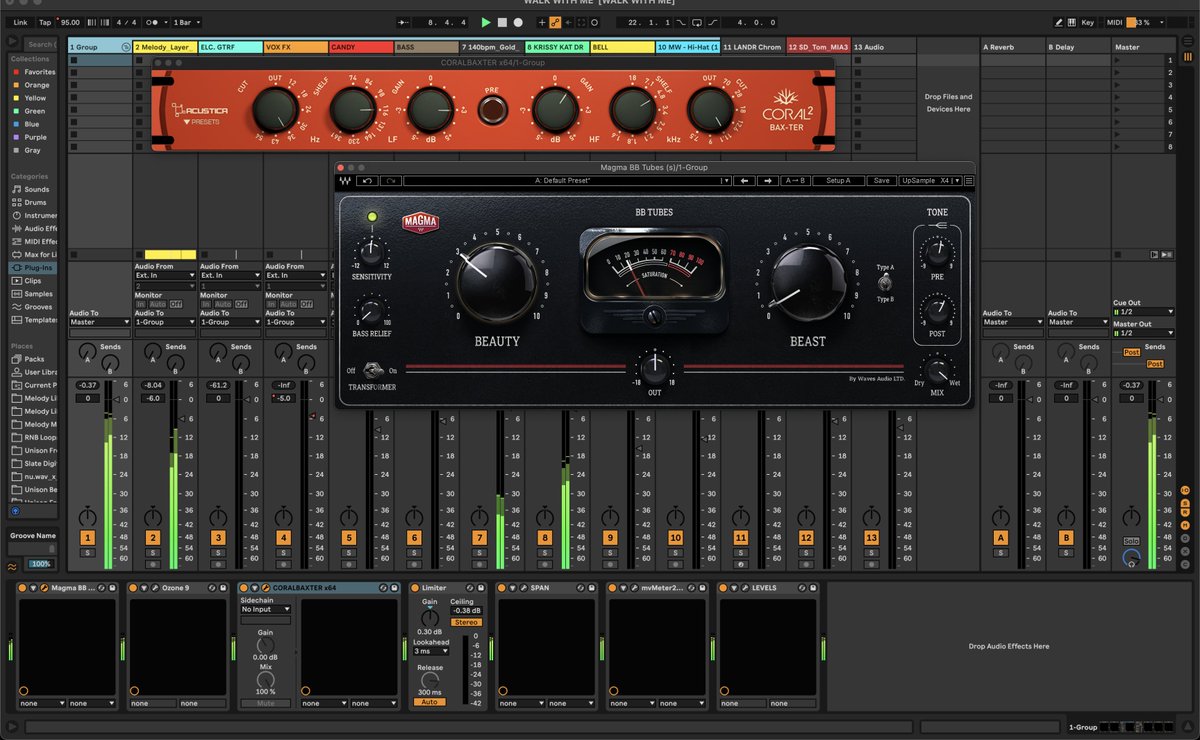Click the Waves logo in Magma plugin toolbar
This screenshot has width=1200, height=740.
(x=345, y=181)
